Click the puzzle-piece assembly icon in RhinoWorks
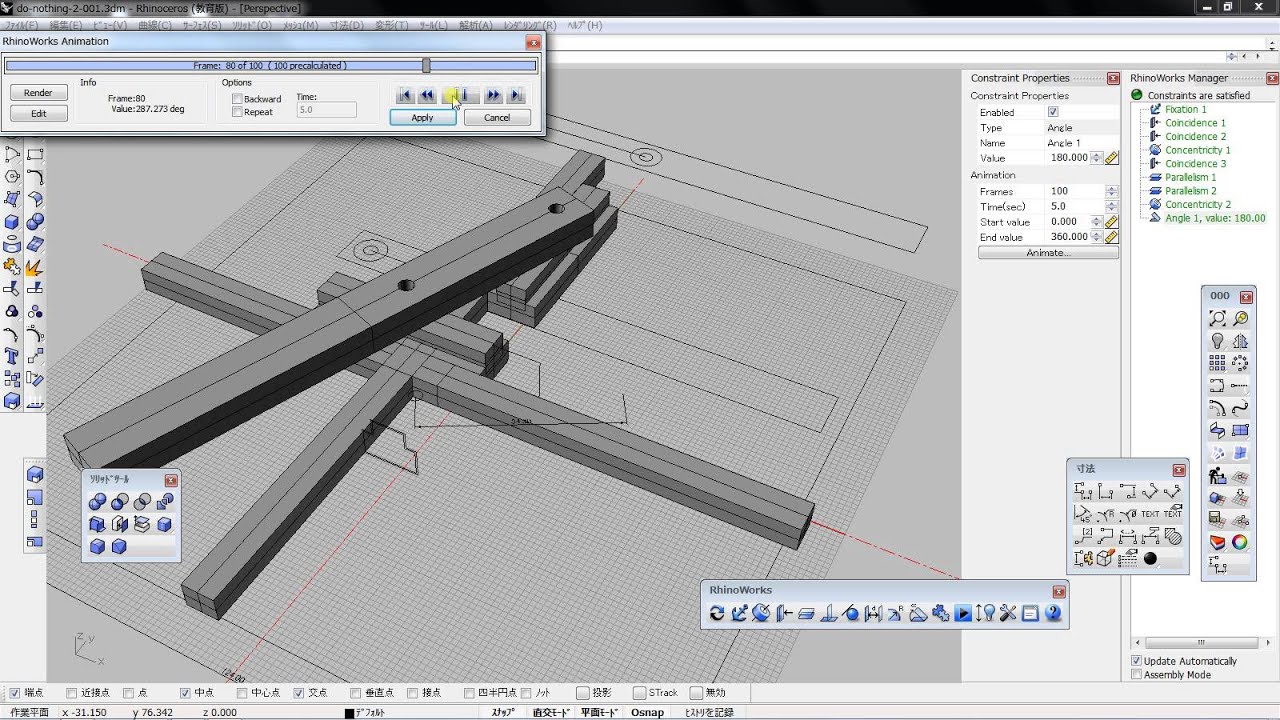This screenshot has width=1280, height=720. (941, 613)
